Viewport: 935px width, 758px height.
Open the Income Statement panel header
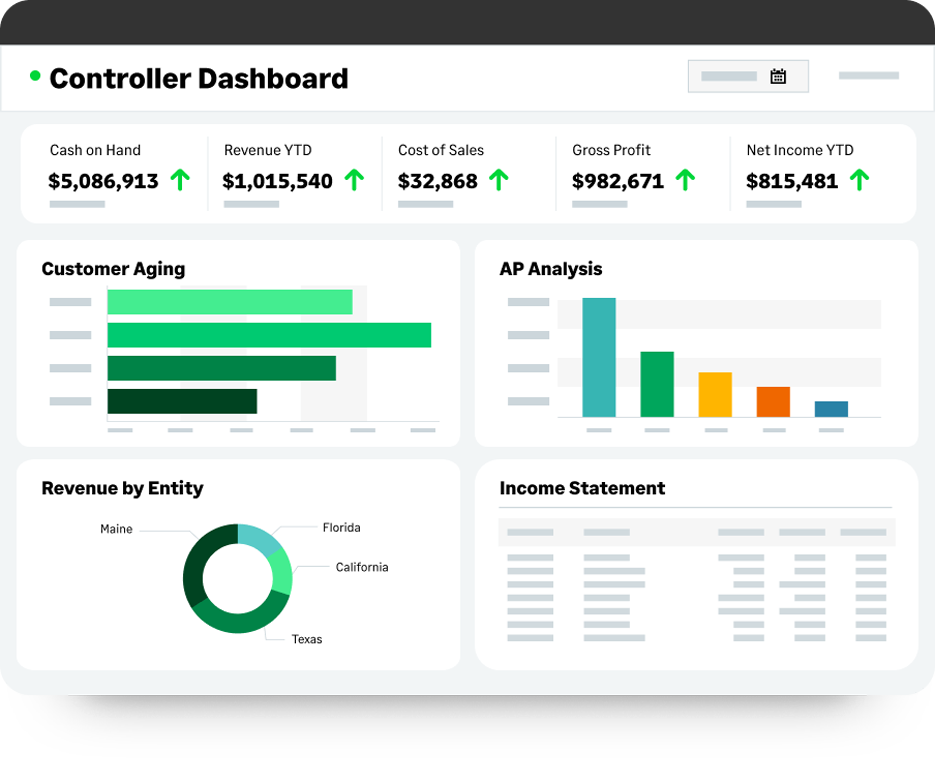pos(581,488)
